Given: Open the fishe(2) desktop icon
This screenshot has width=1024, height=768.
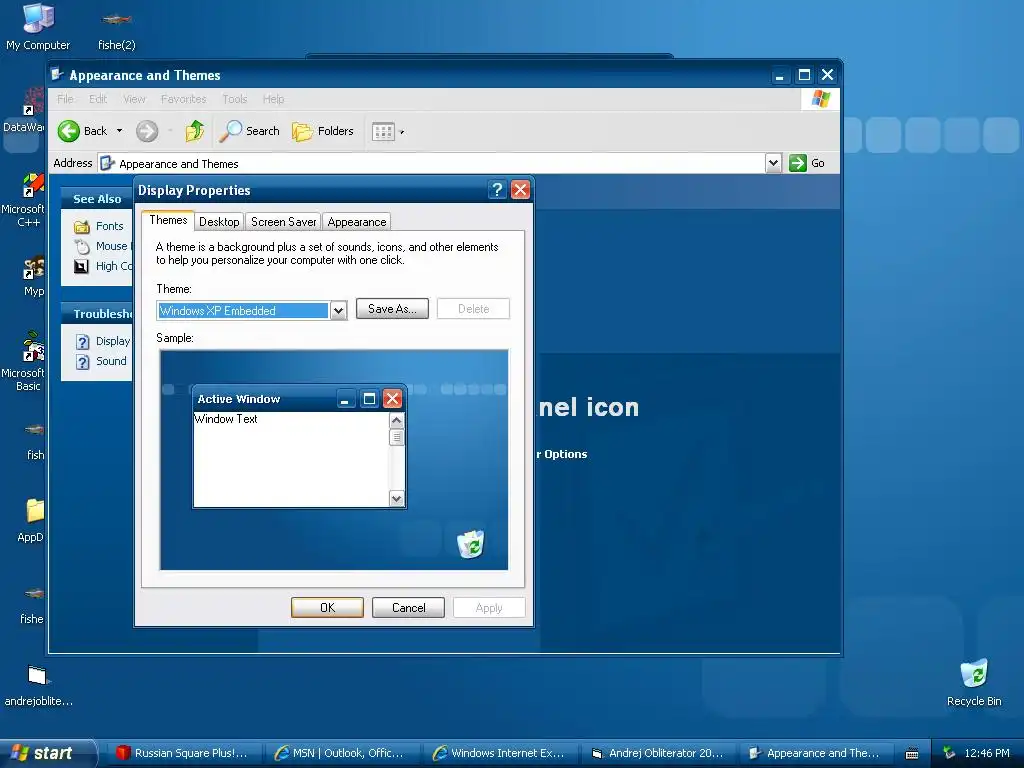Looking at the screenshot, I should coord(116,29).
